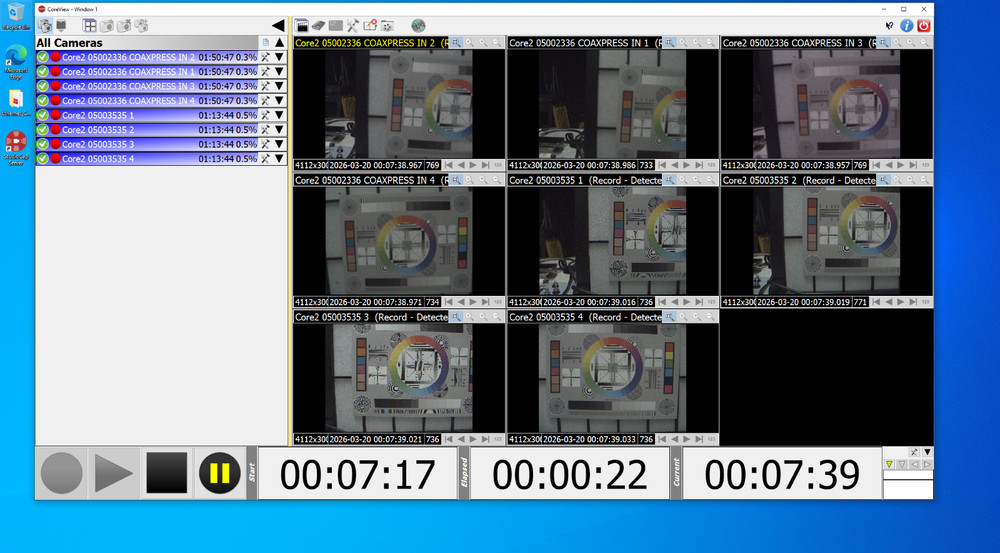Click the Elapsed time display 00:00:22
This screenshot has width=1000, height=553.
[570, 474]
